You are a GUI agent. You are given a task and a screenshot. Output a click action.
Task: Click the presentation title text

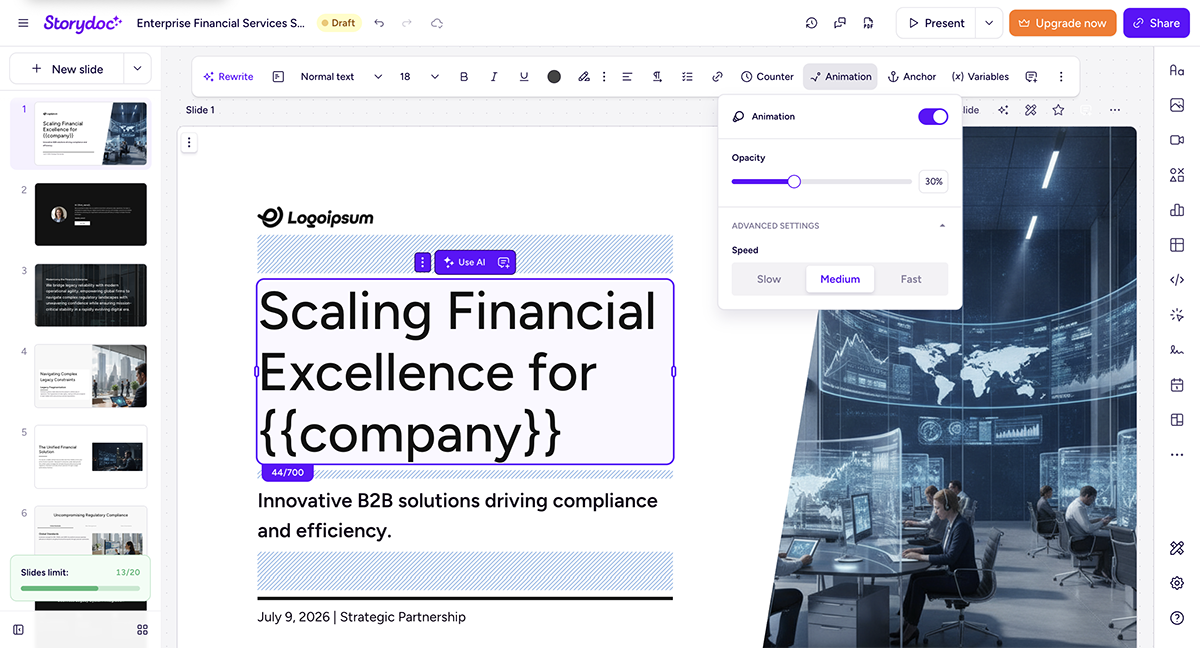point(221,23)
